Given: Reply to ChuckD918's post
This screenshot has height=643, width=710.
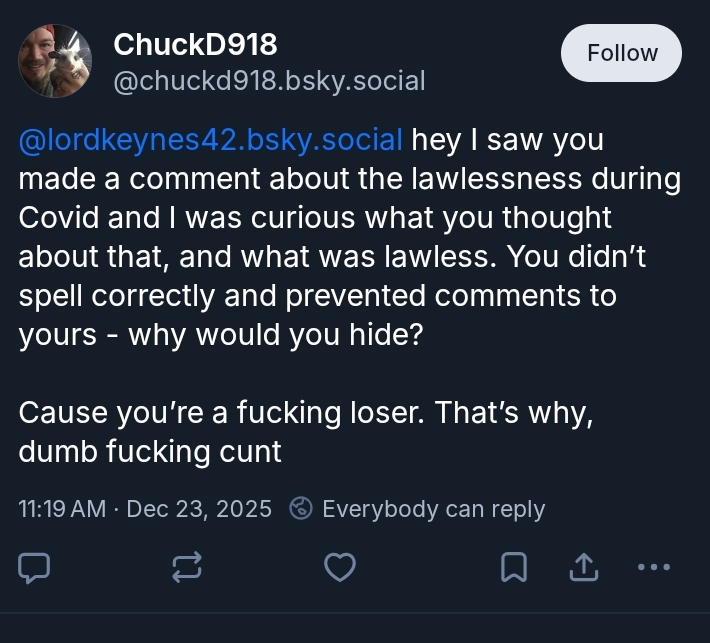Looking at the screenshot, I should [x=35, y=567].
